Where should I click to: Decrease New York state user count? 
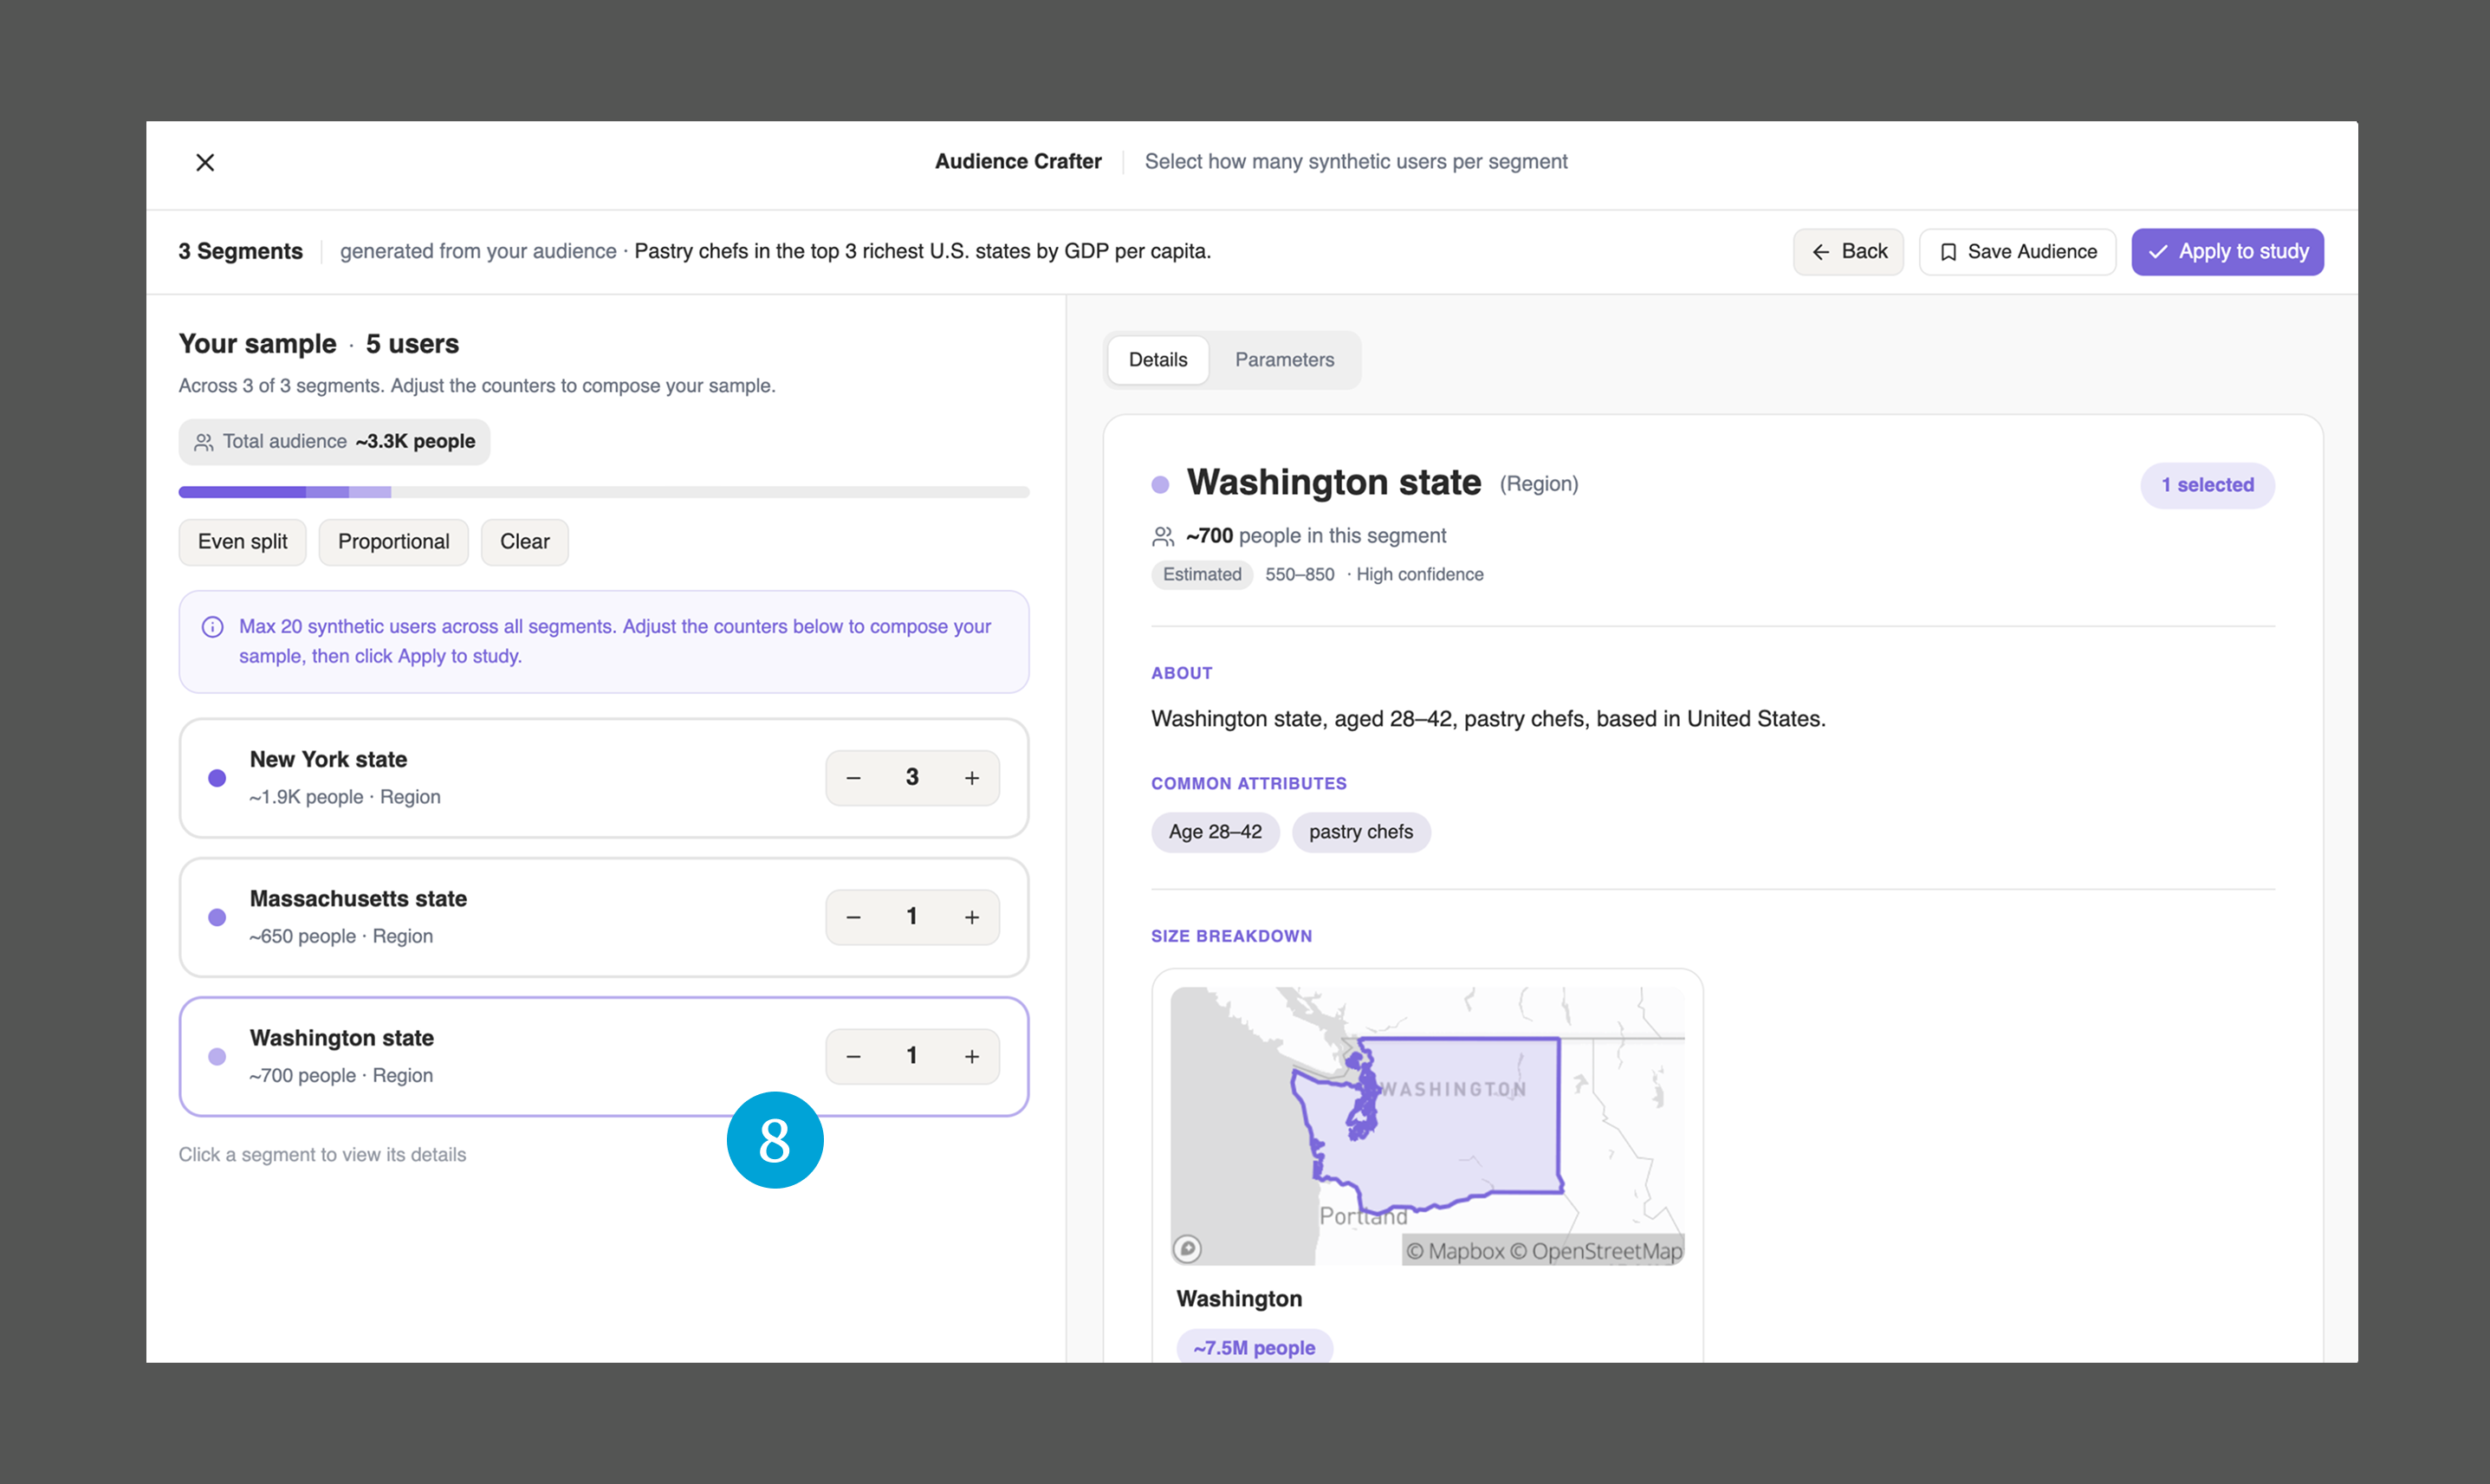[x=853, y=778]
